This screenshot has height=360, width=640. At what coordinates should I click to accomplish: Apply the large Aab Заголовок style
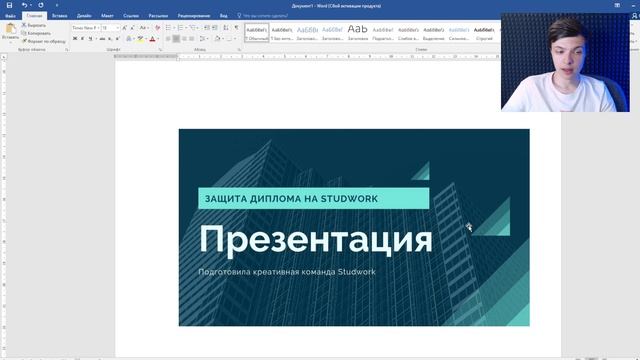(x=358, y=33)
